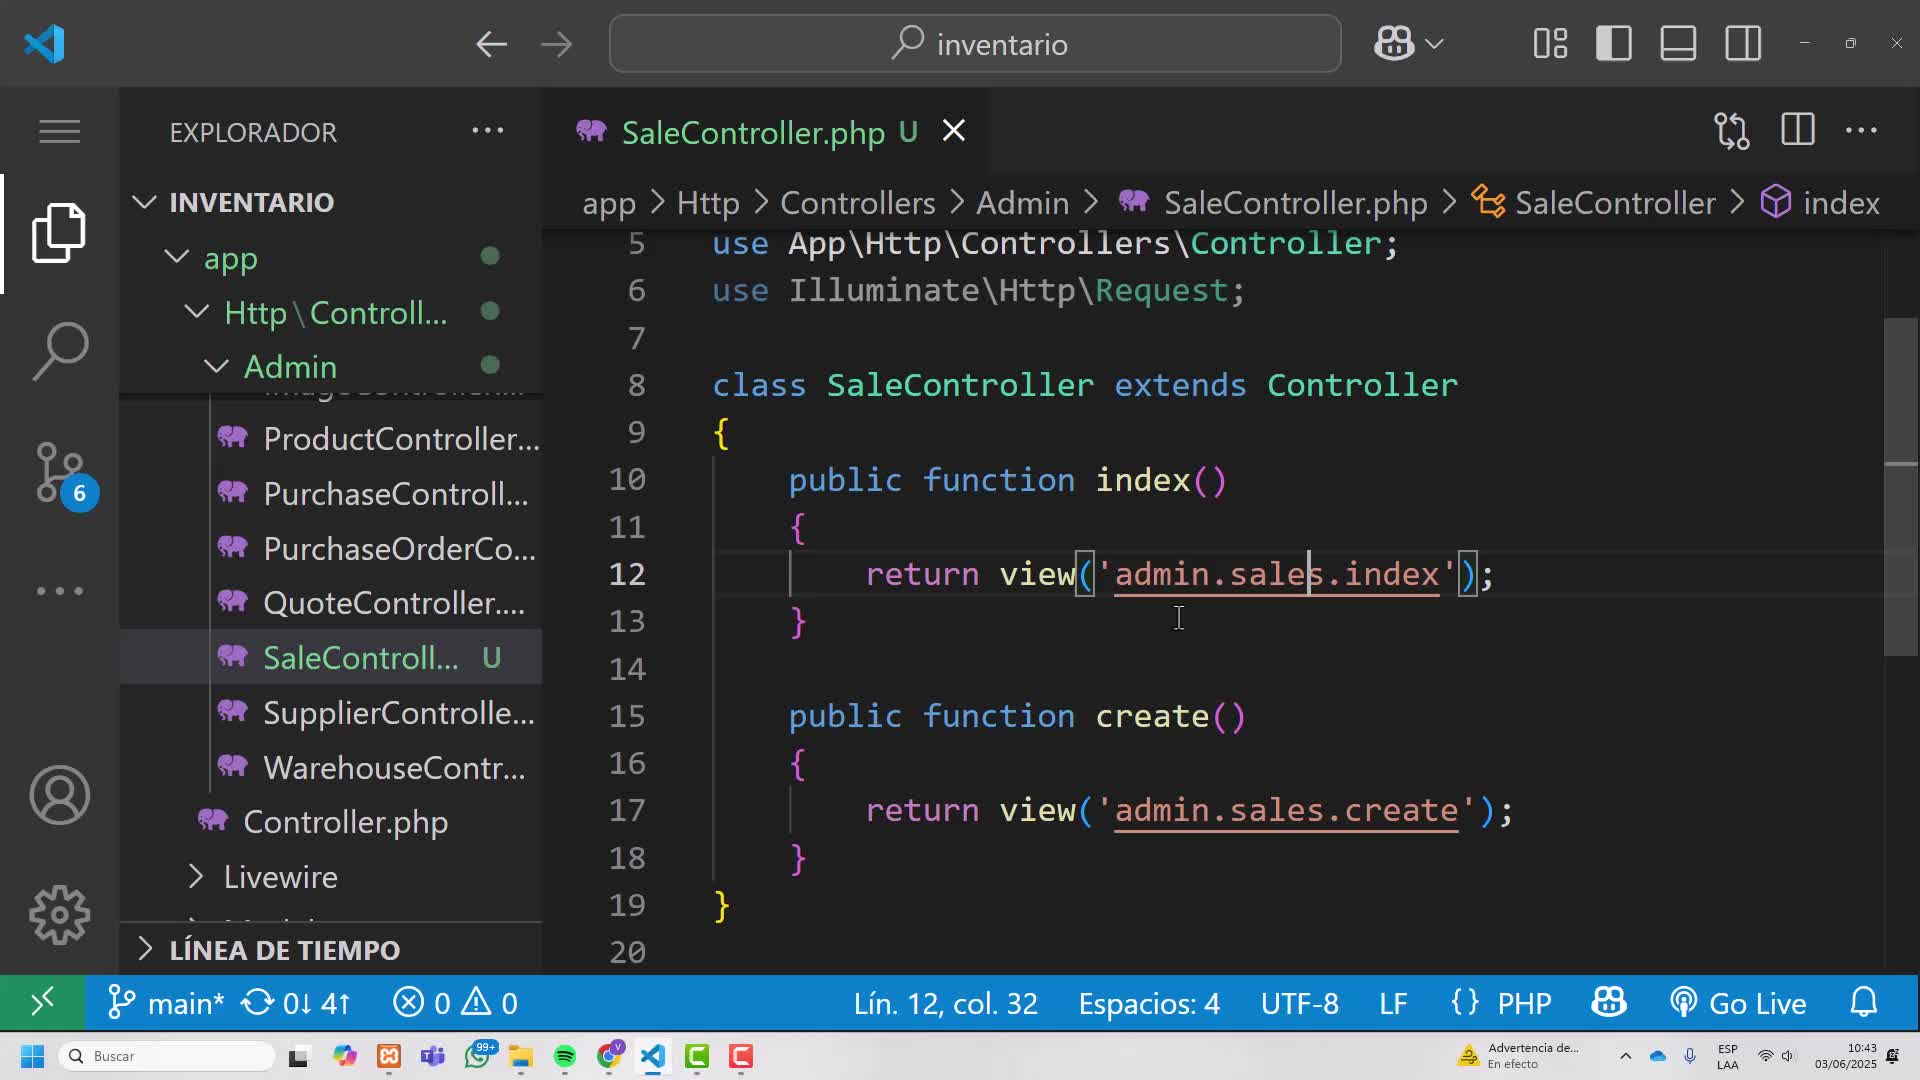Show additional activity bar views

click(x=59, y=591)
